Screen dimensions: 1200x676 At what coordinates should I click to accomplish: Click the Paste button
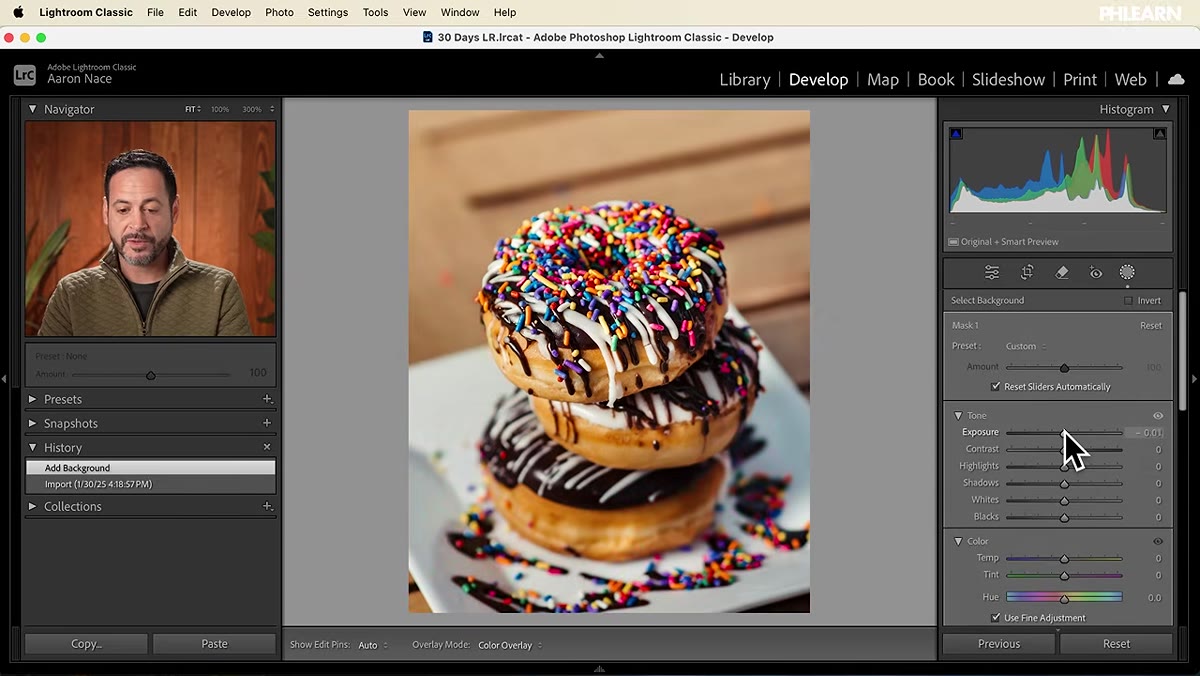pos(214,644)
